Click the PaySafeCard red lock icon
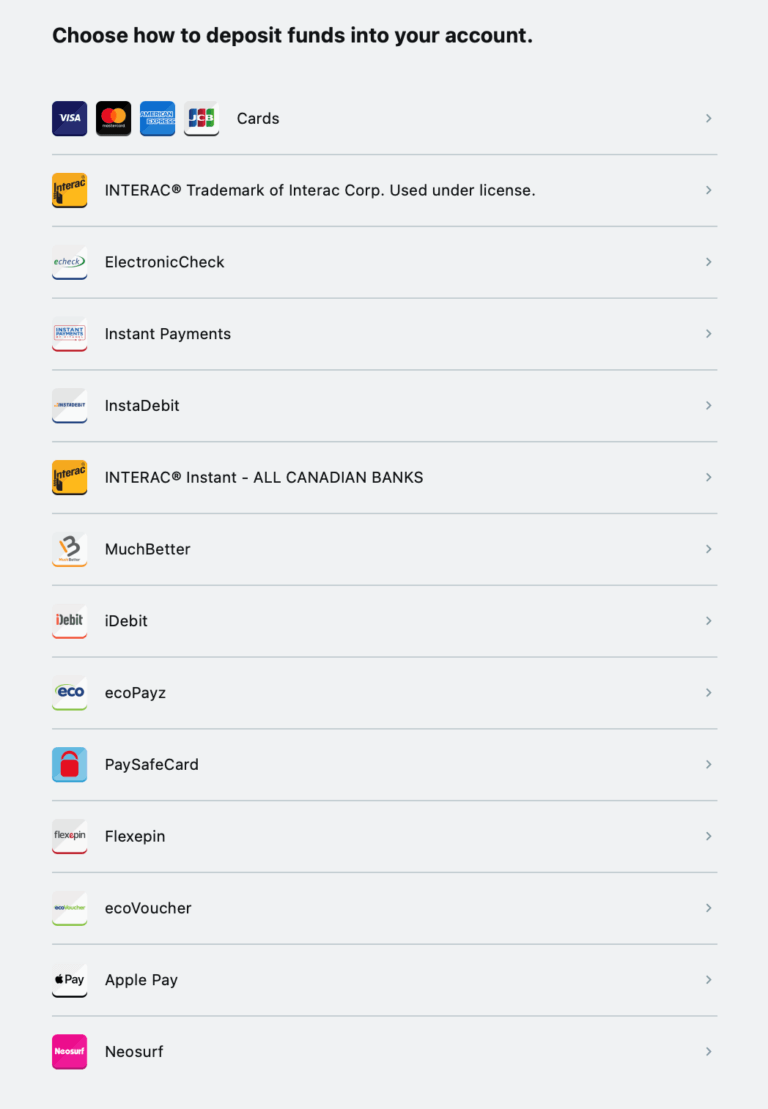768x1109 pixels. click(69, 765)
